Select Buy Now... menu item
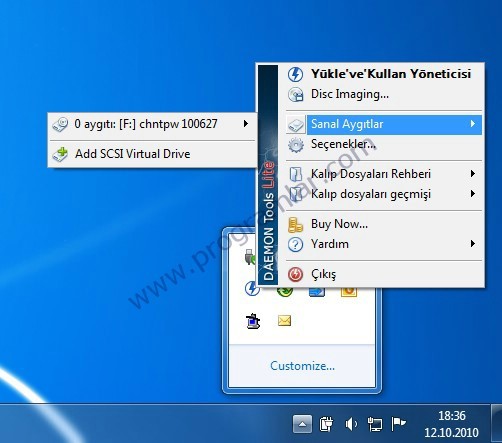Screen dimensions: 502x443 pyautogui.click(x=384, y=224)
